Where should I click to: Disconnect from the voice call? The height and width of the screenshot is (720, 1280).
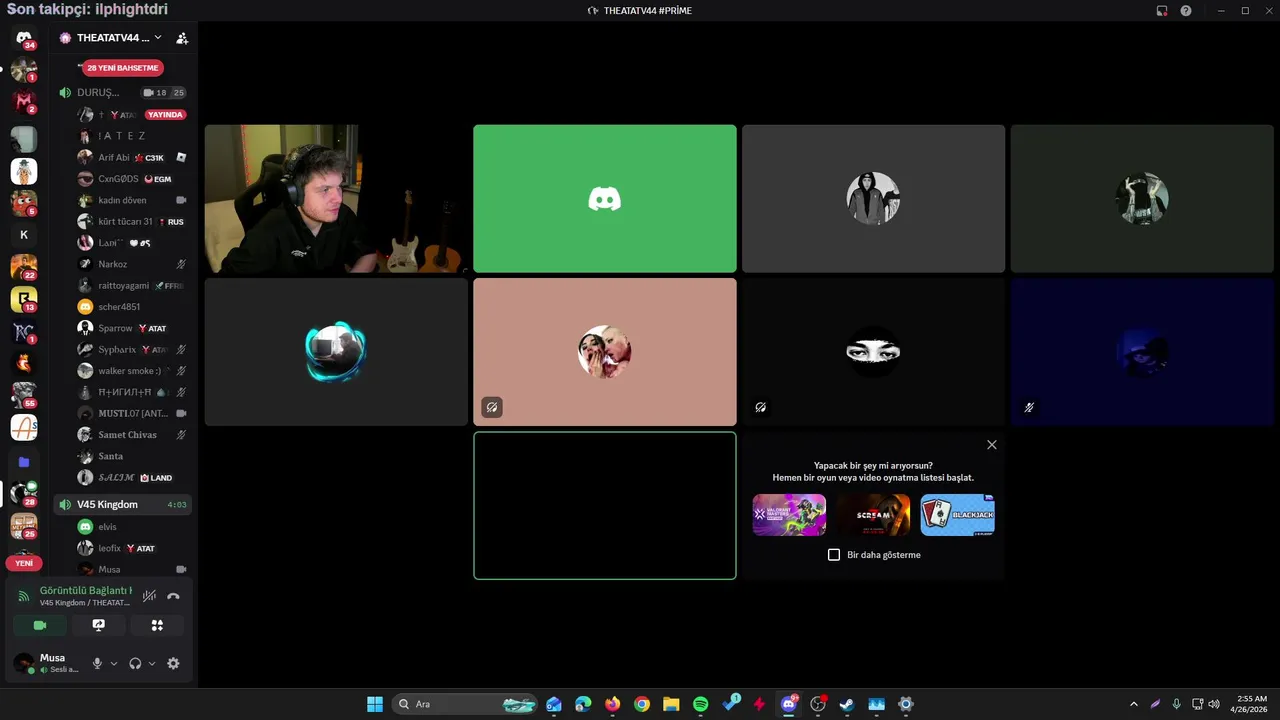coord(173,596)
